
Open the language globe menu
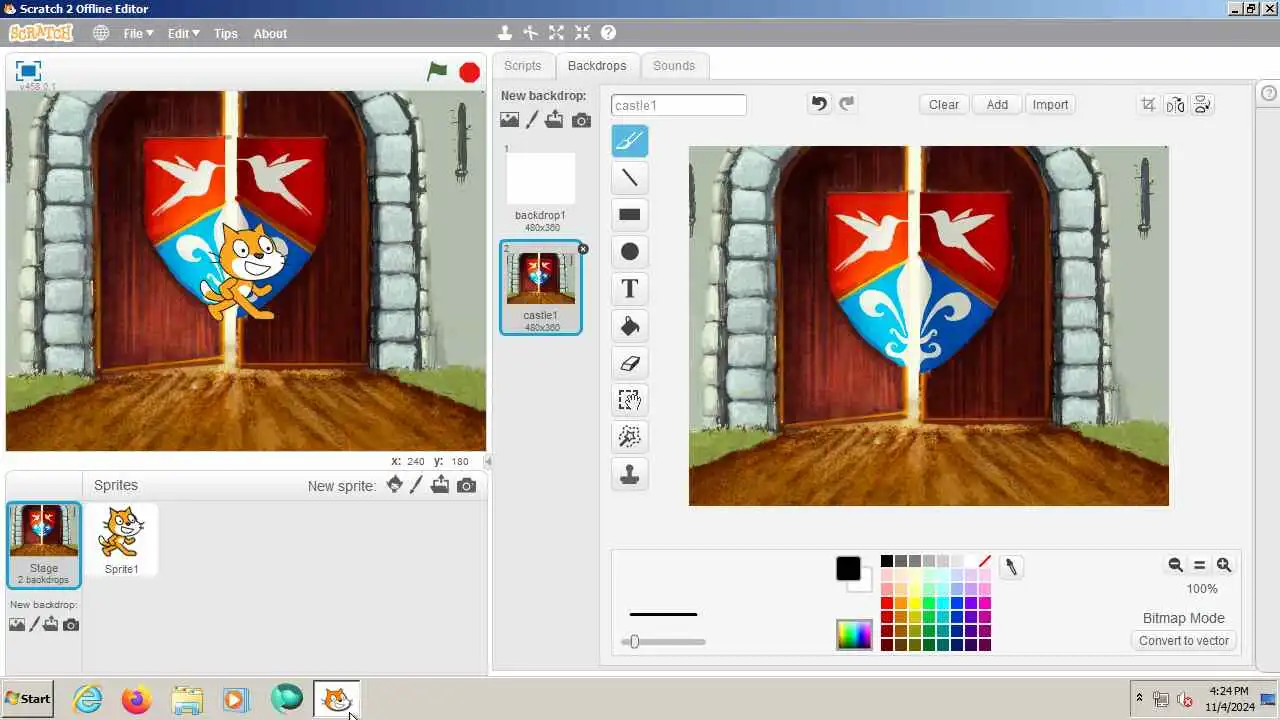(101, 33)
